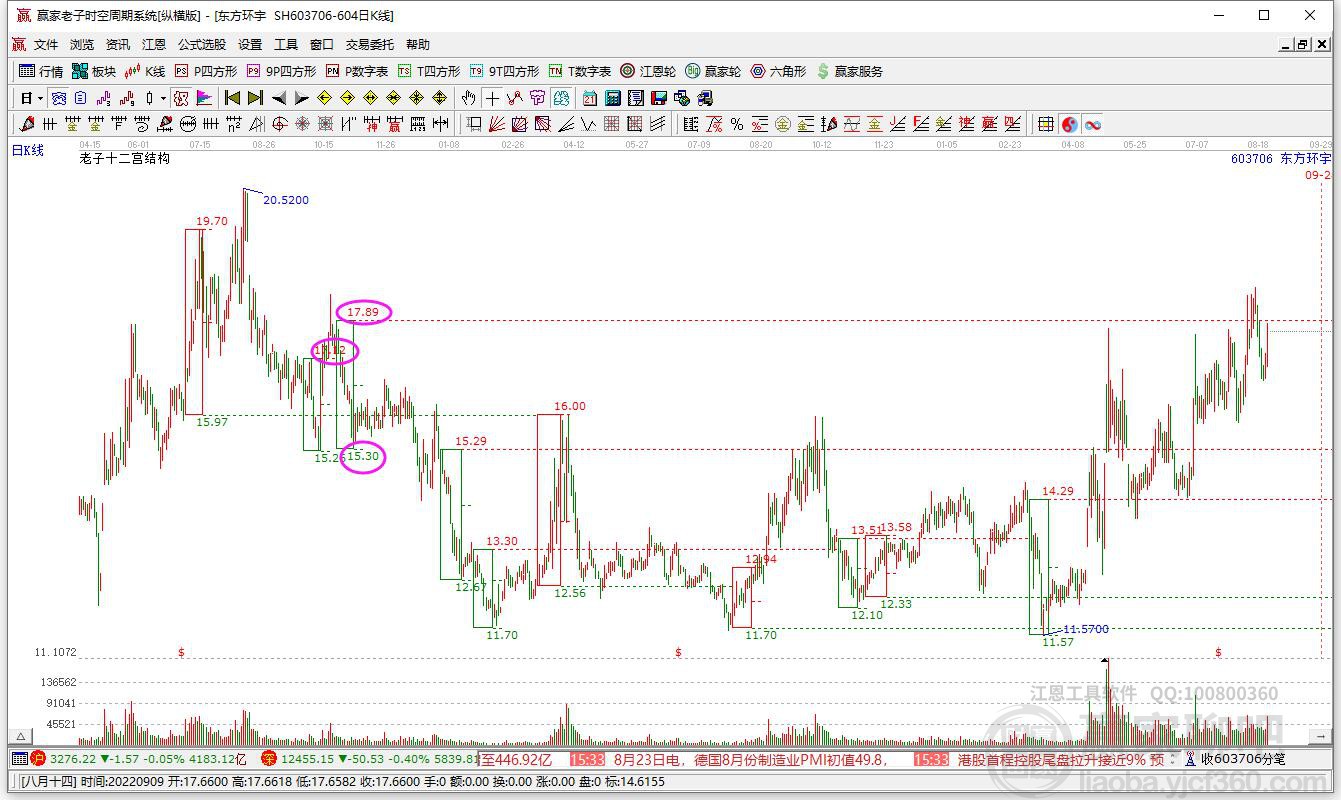Open the P四方形 tool
1341x800 pixels.
coord(206,71)
